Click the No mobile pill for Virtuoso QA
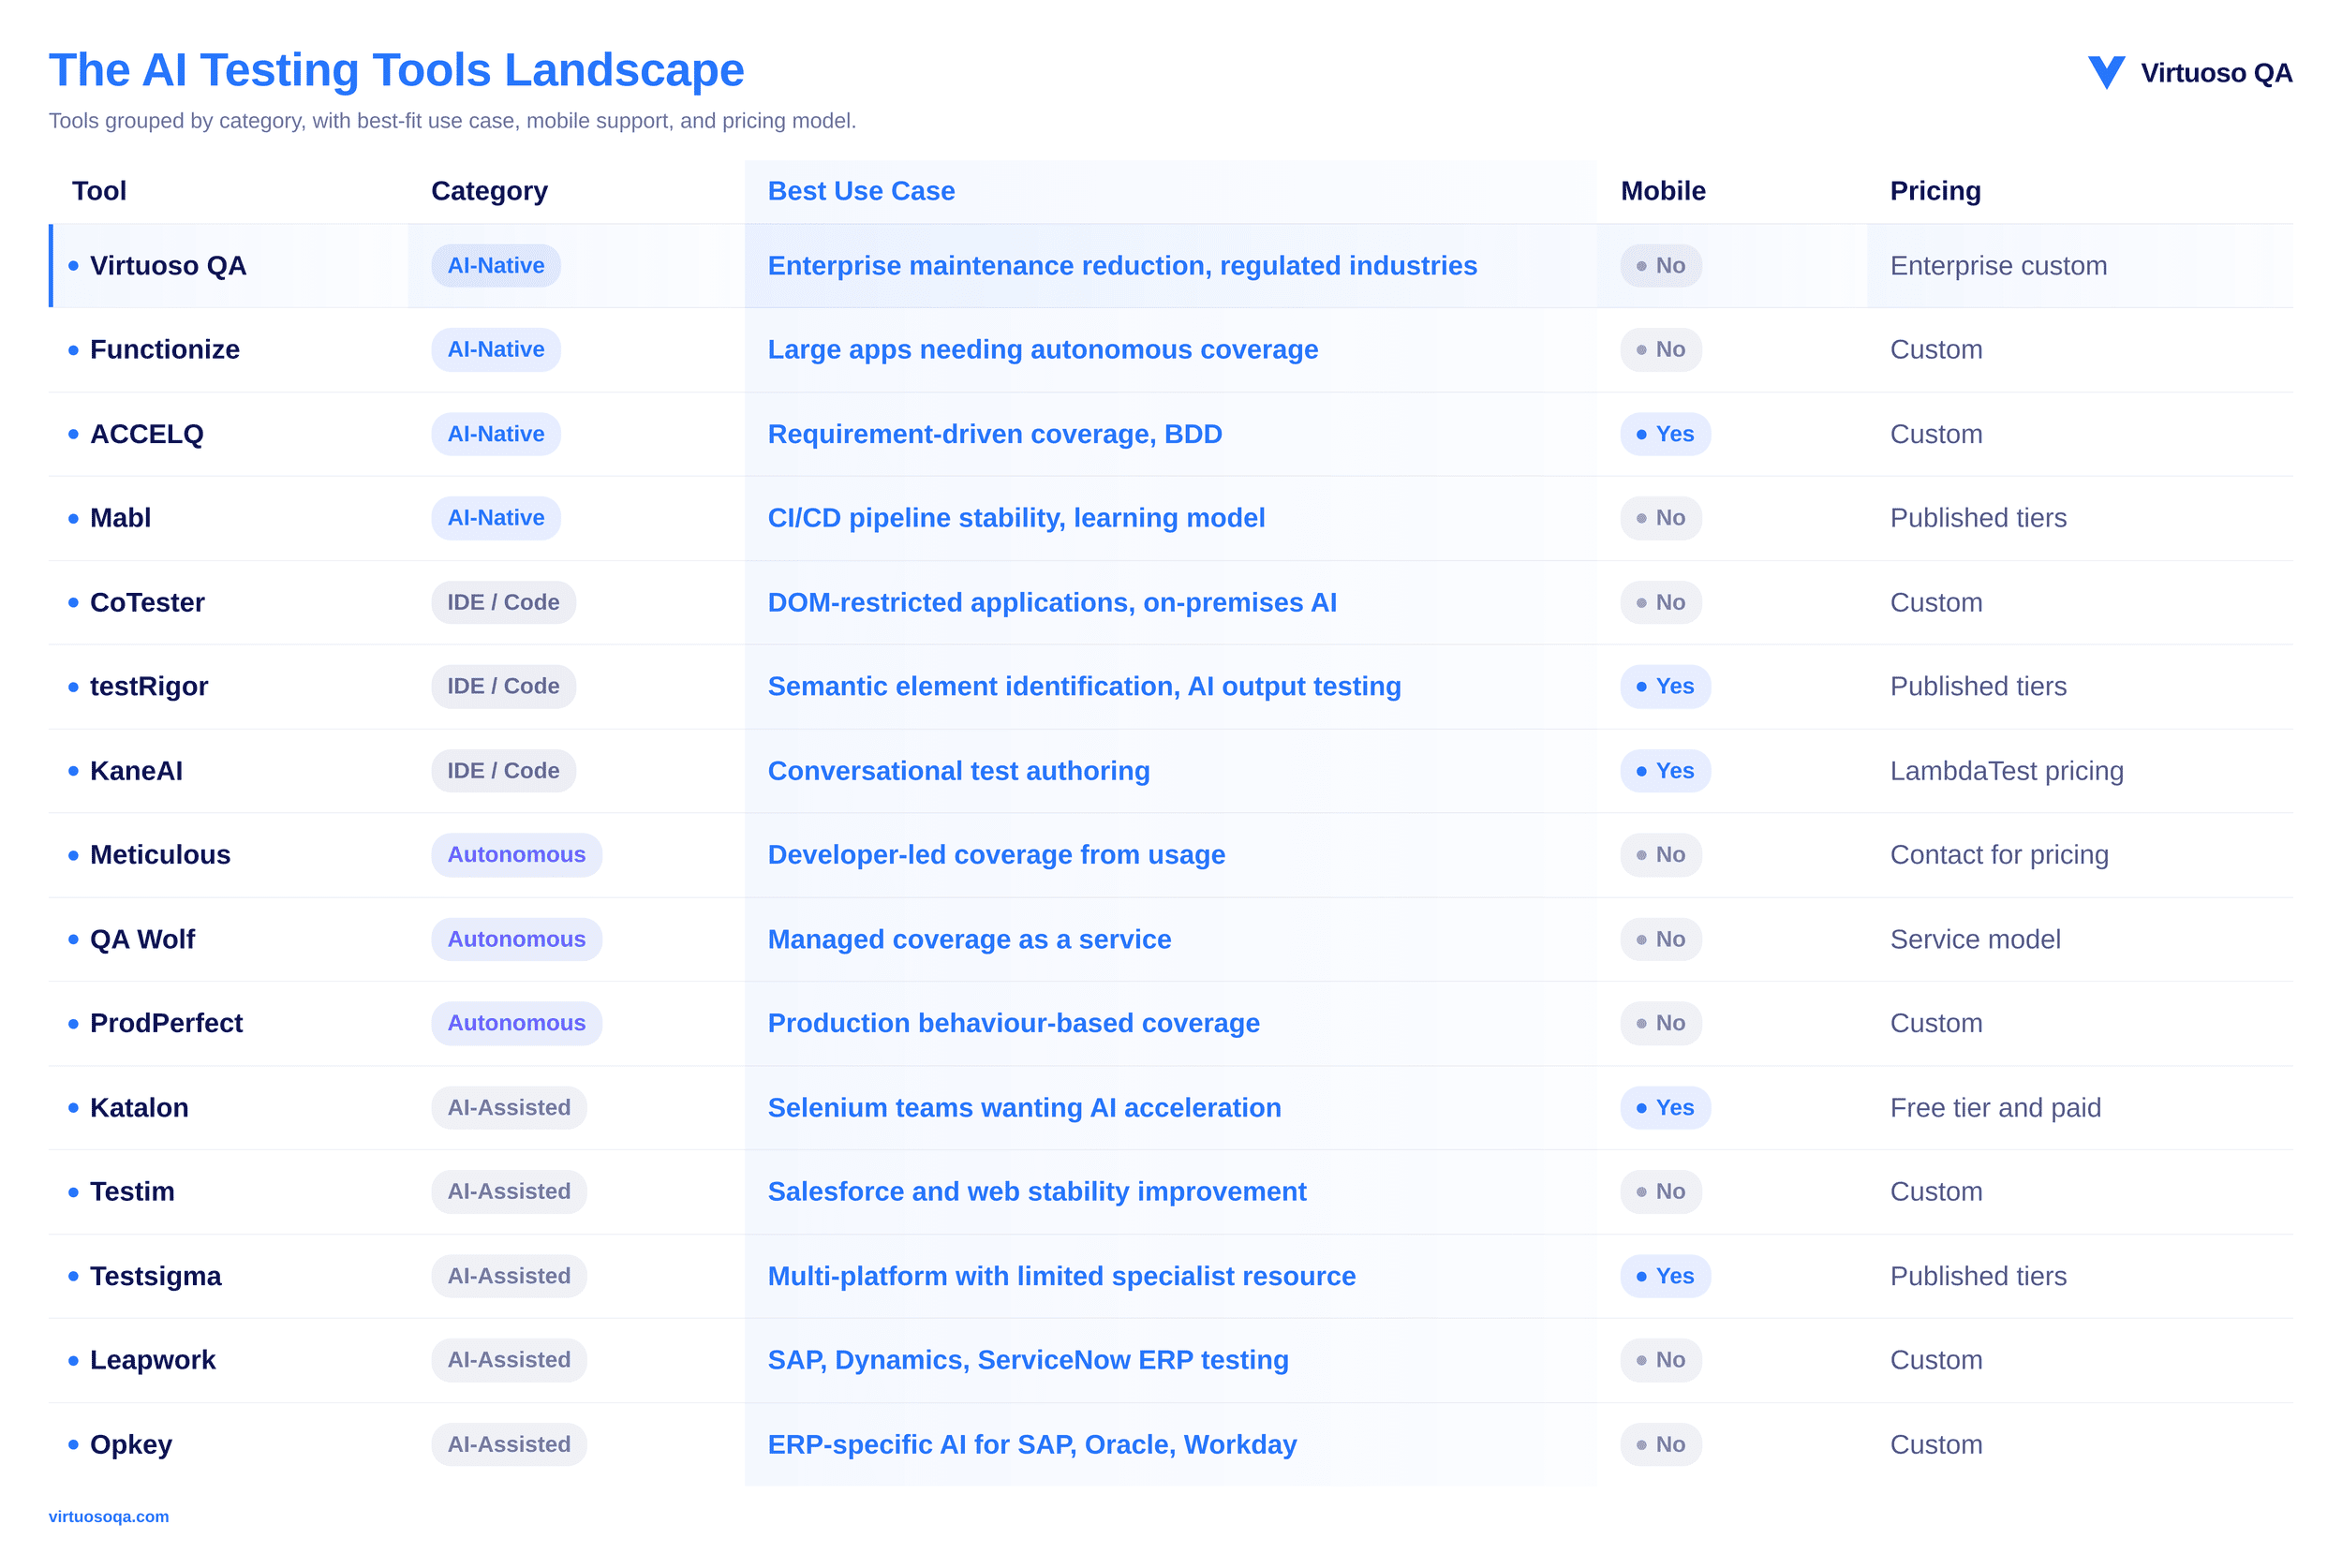This screenshot has height=1568, width=2342. pos(1661,266)
